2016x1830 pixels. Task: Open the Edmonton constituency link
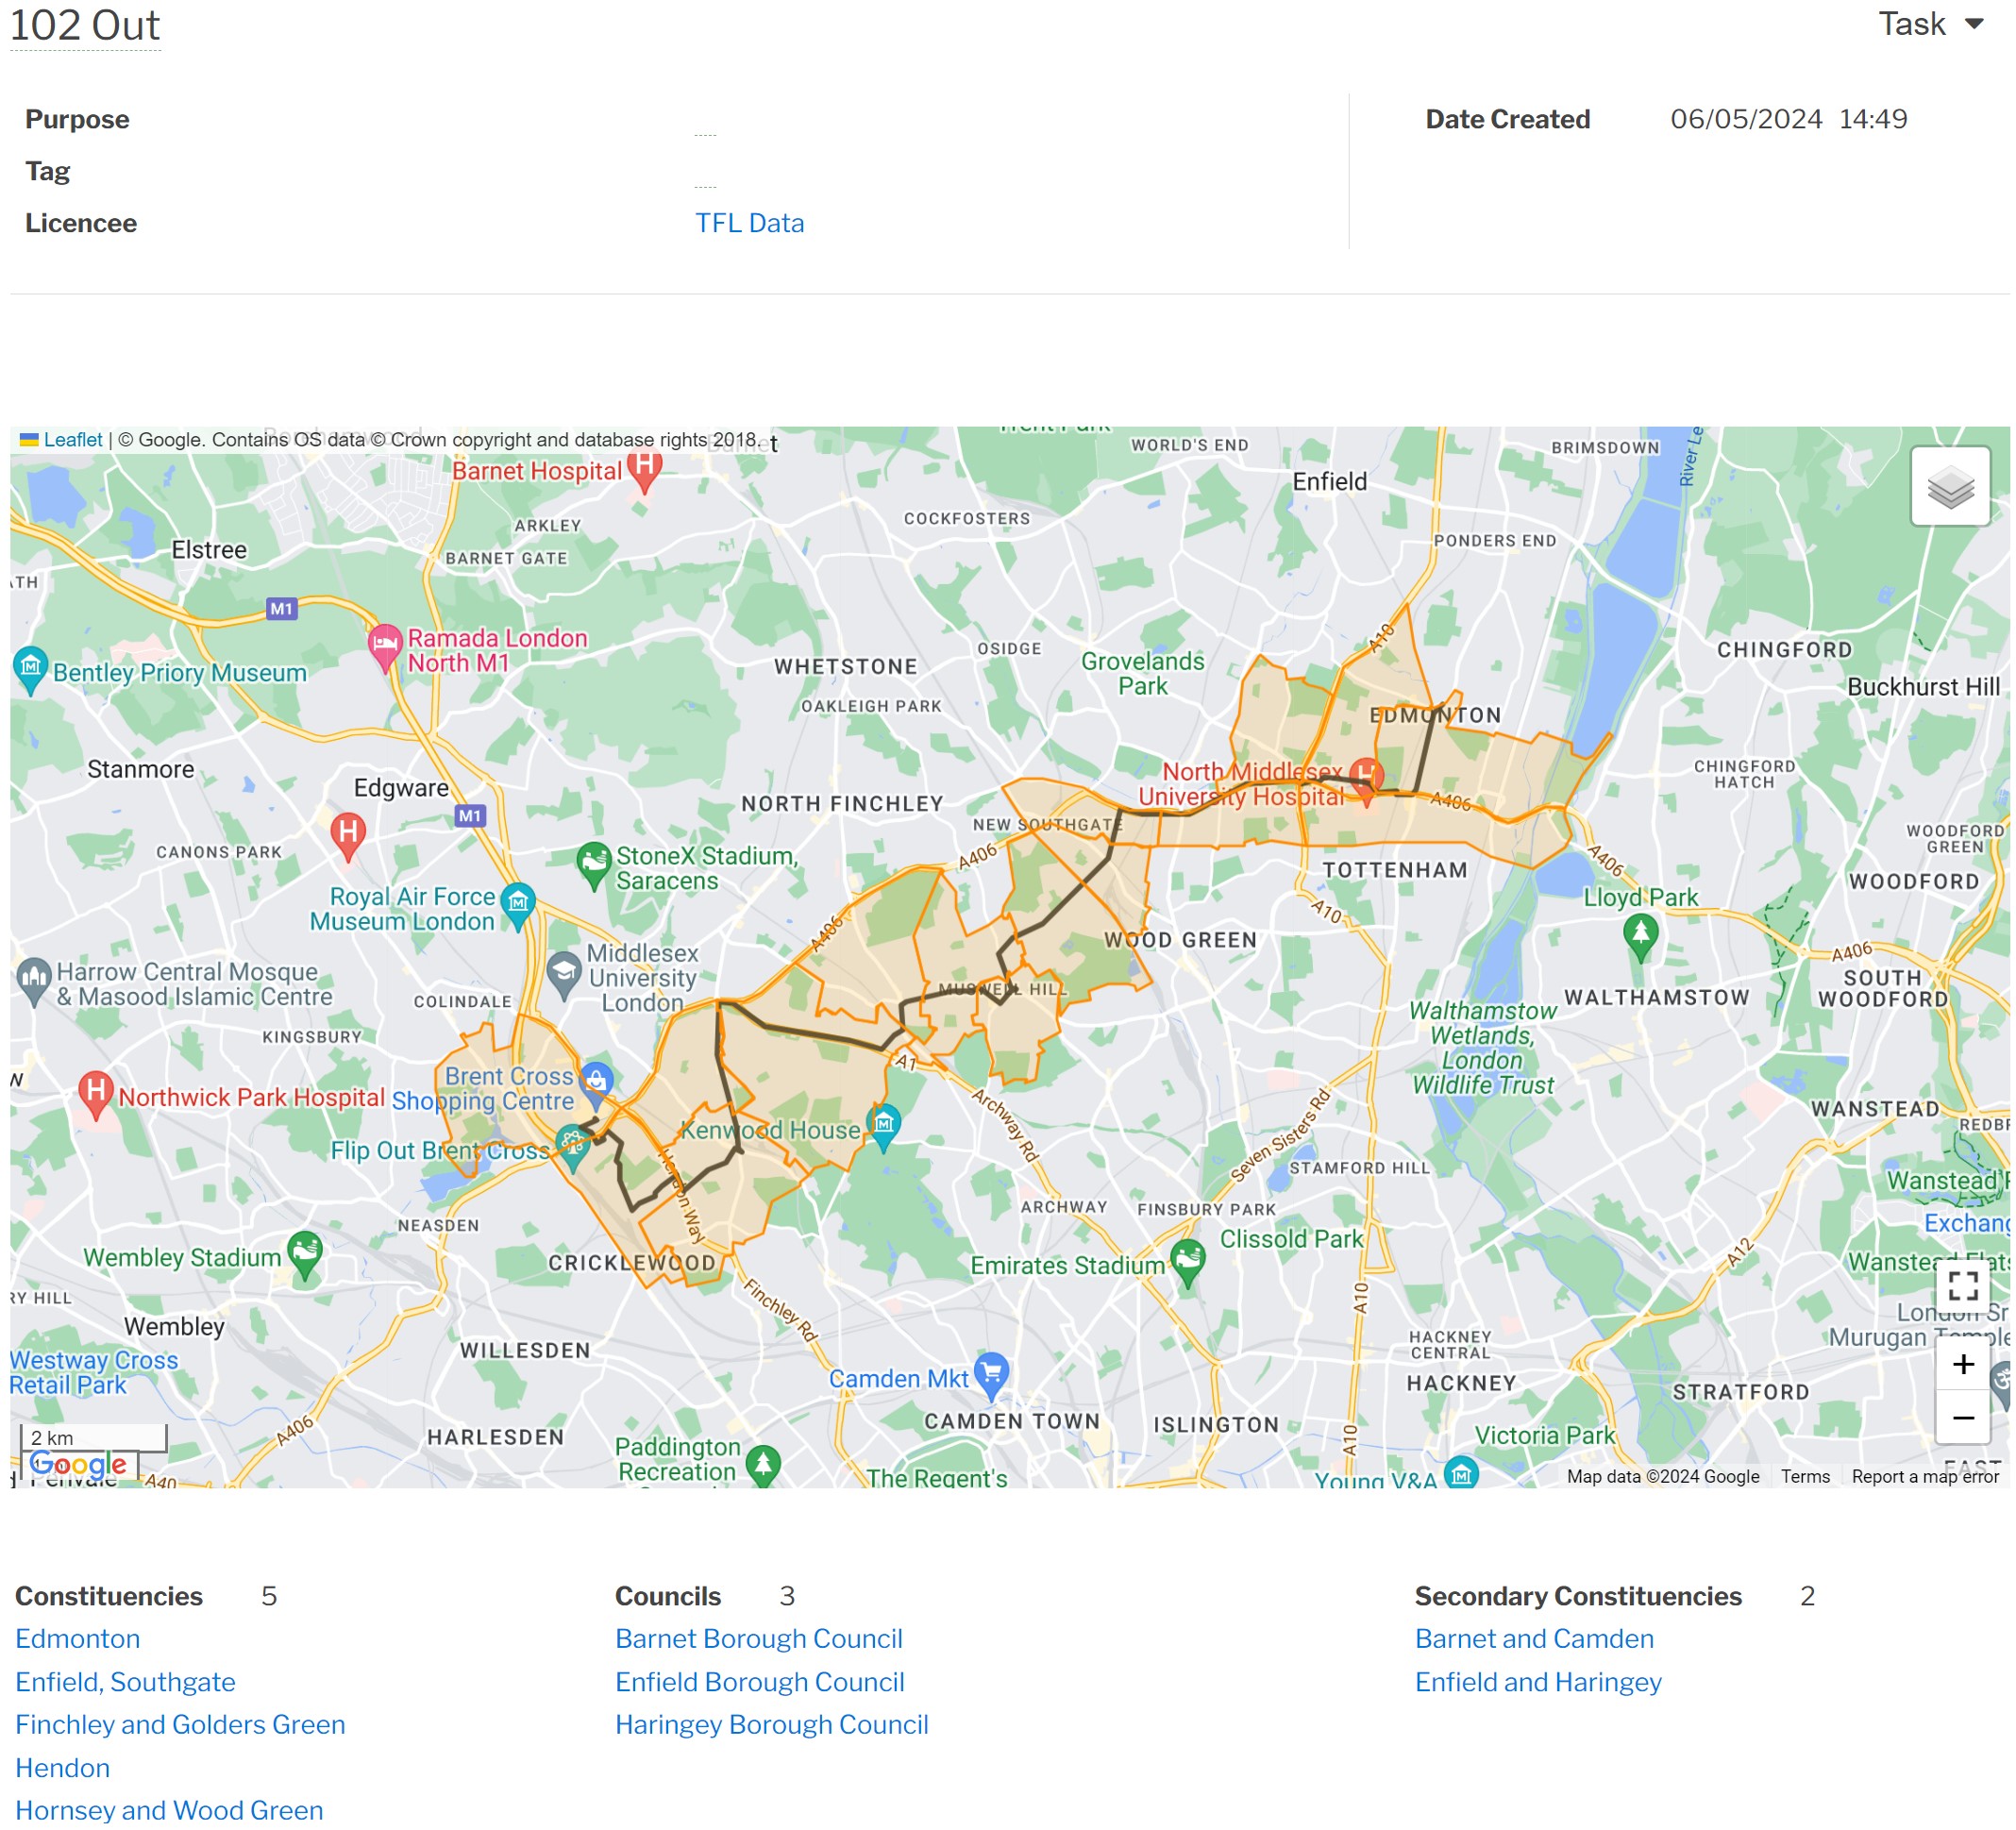click(x=78, y=1641)
